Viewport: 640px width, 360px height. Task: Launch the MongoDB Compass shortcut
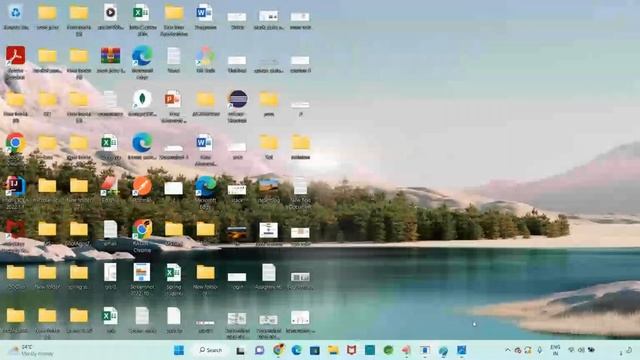[142, 99]
